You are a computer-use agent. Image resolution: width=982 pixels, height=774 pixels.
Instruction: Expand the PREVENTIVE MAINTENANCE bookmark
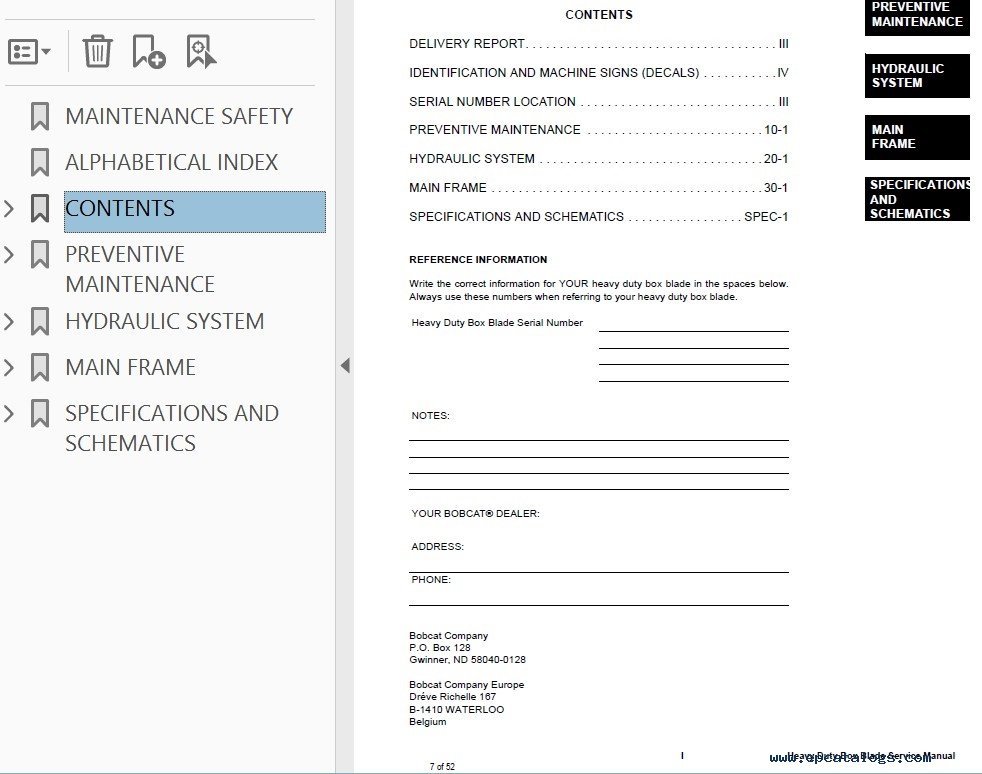click(10, 255)
